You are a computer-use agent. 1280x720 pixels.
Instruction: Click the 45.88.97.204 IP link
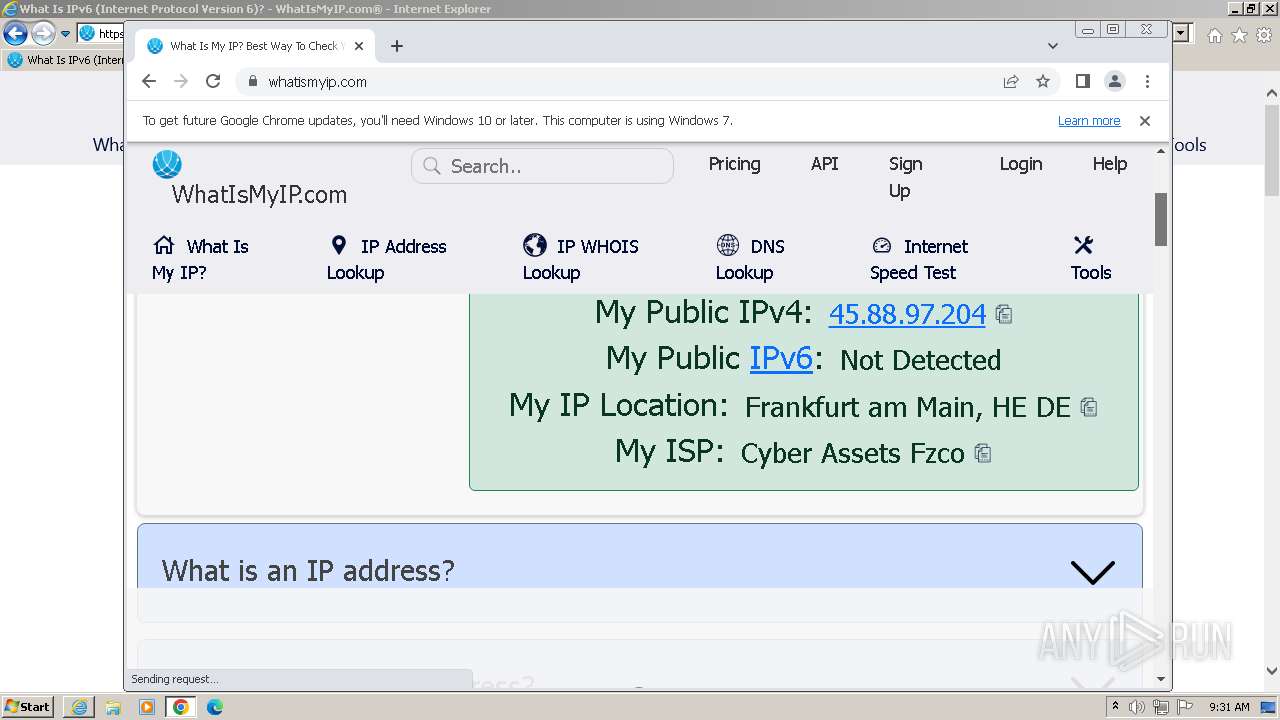[x=907, y=314]
